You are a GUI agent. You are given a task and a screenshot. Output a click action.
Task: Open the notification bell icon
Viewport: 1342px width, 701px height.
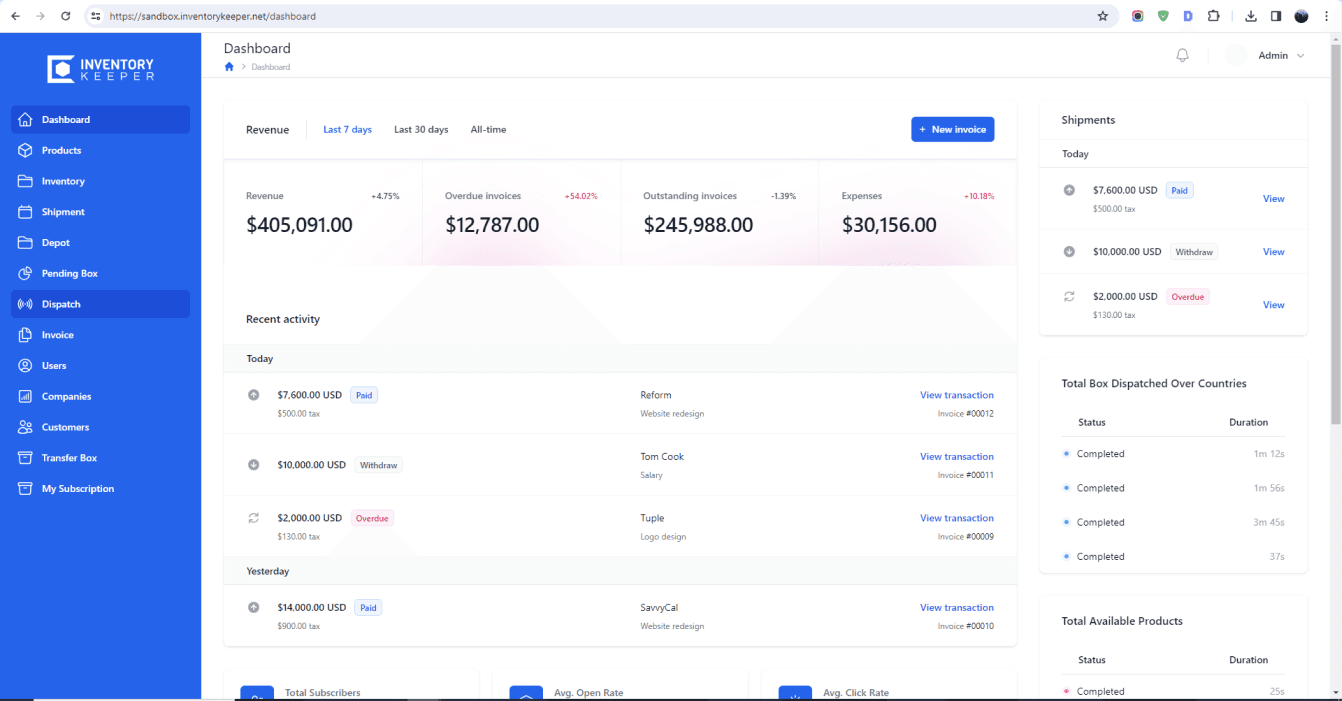coord(1182,55)
